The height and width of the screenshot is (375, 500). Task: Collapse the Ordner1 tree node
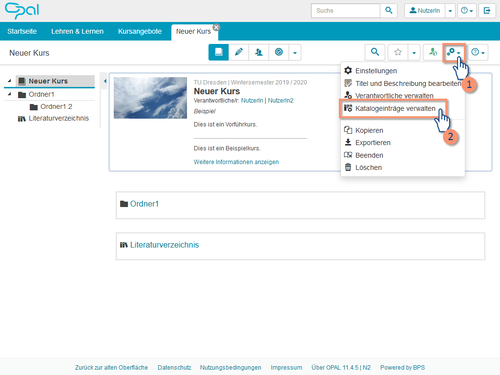(10, 94)
